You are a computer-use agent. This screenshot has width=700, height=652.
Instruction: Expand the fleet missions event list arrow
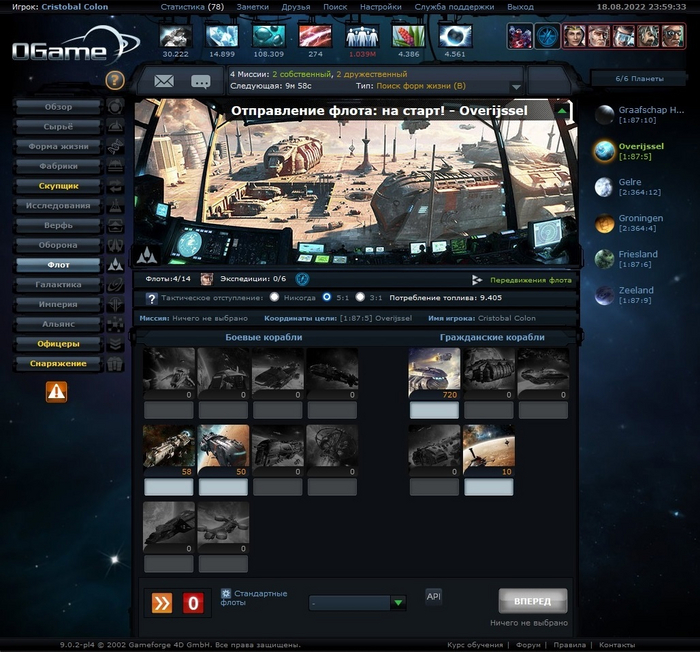[516, 87]
